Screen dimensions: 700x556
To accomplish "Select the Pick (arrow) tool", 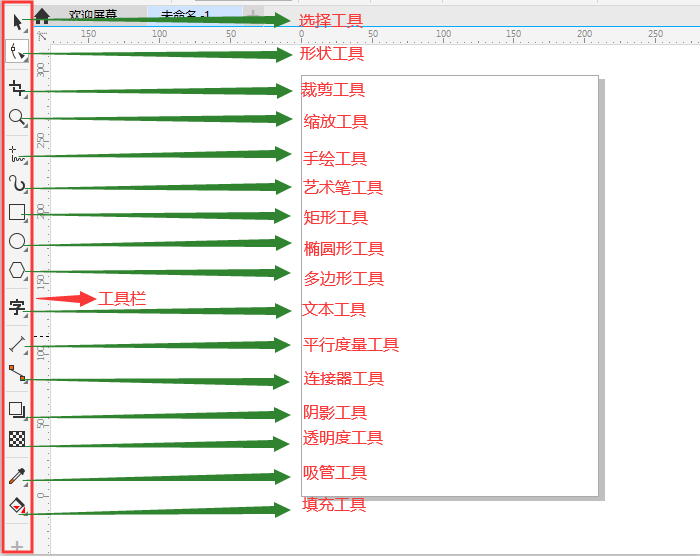I will tap(17, 22).
